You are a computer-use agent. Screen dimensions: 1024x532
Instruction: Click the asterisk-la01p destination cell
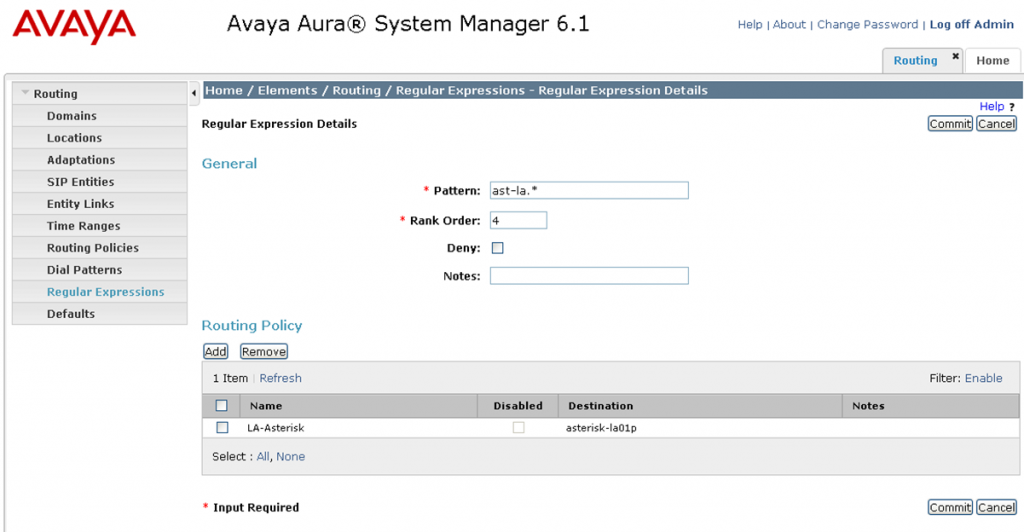point(601,428)
